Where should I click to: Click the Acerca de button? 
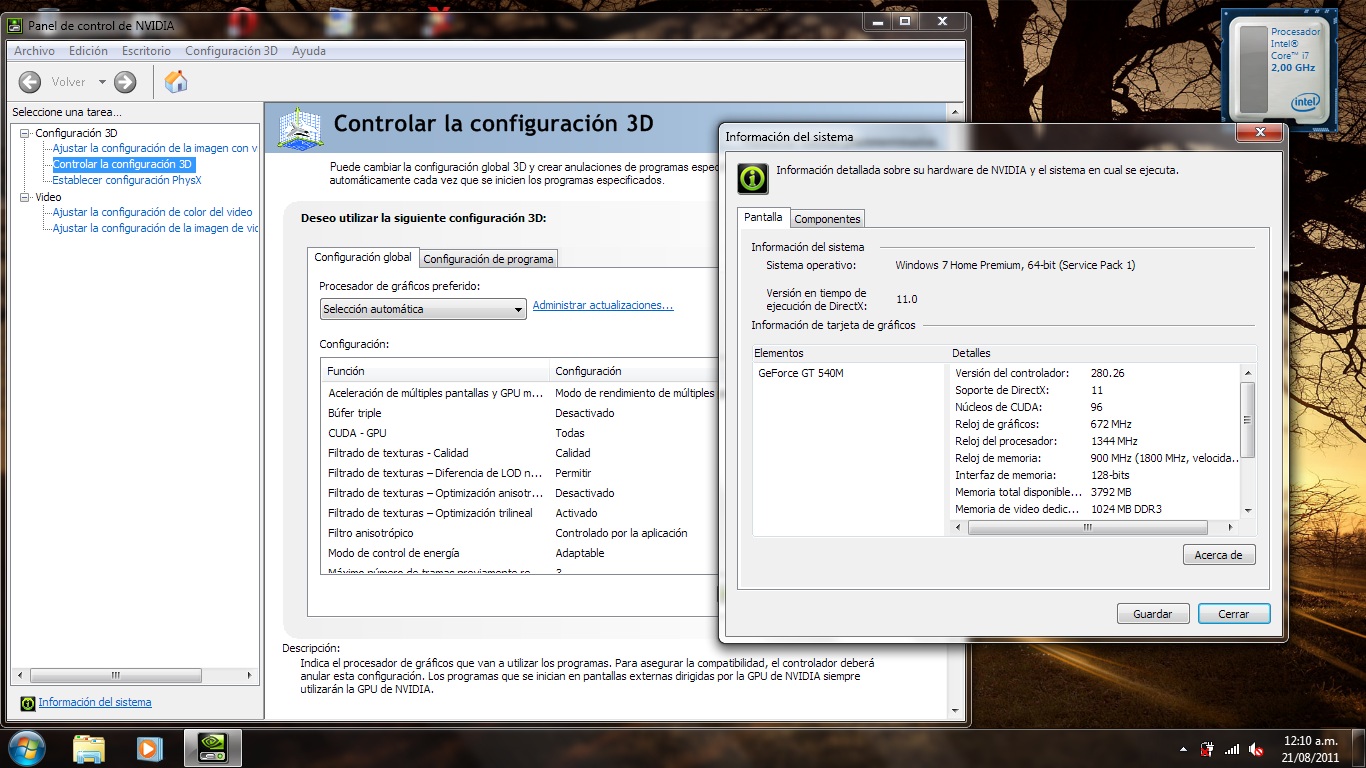pyautogui.click(x=1218, y=555)
